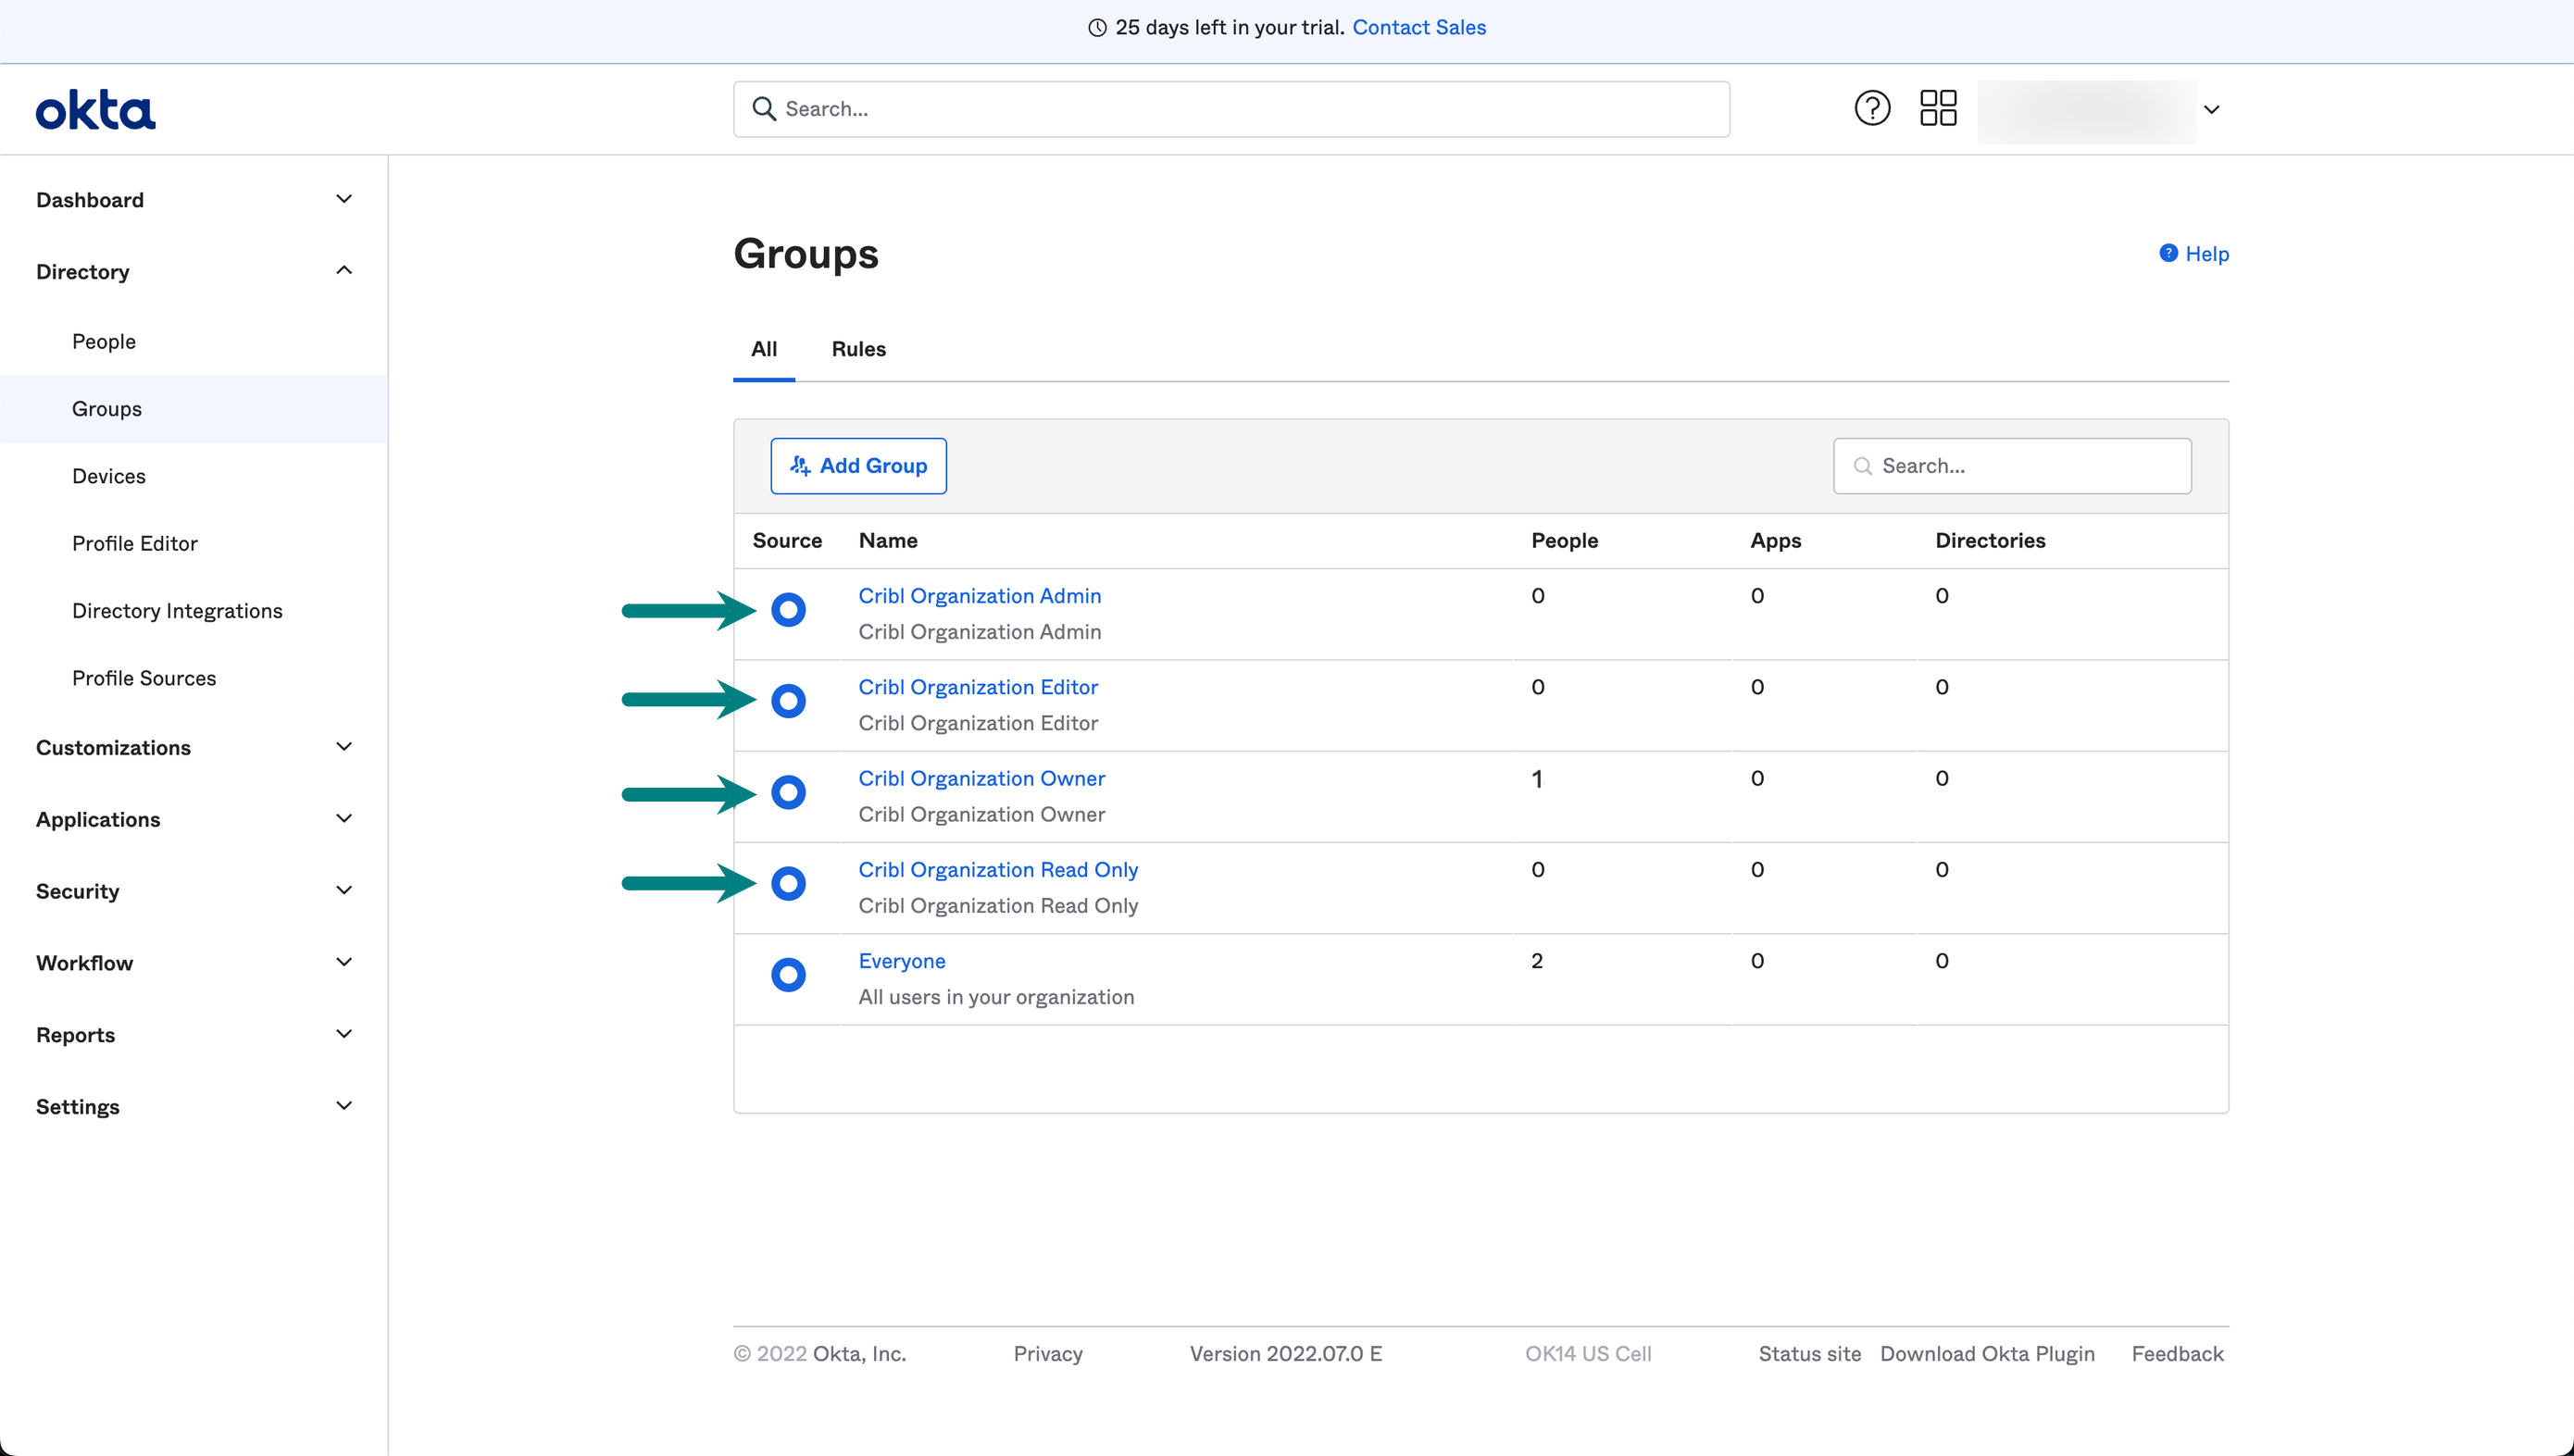
Task: Click the source icon for Cribl Organization Read Only
Action: point(788,883)
